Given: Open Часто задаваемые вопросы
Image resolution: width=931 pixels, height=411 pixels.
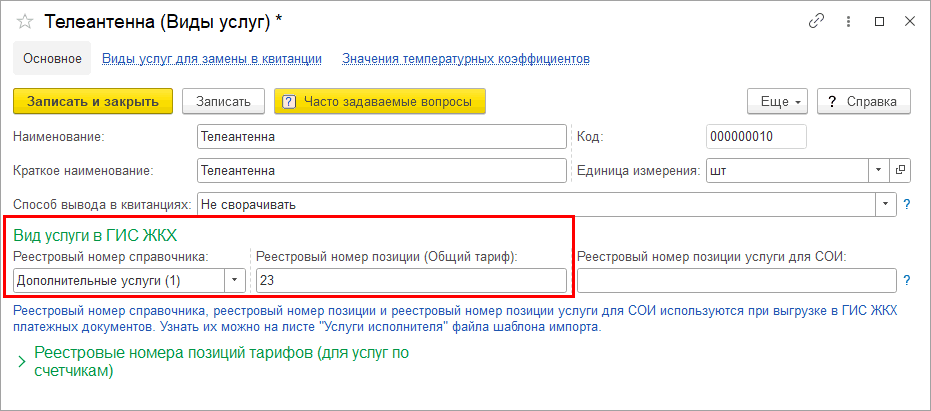Looking at the screenshot, I should (379, 102).
